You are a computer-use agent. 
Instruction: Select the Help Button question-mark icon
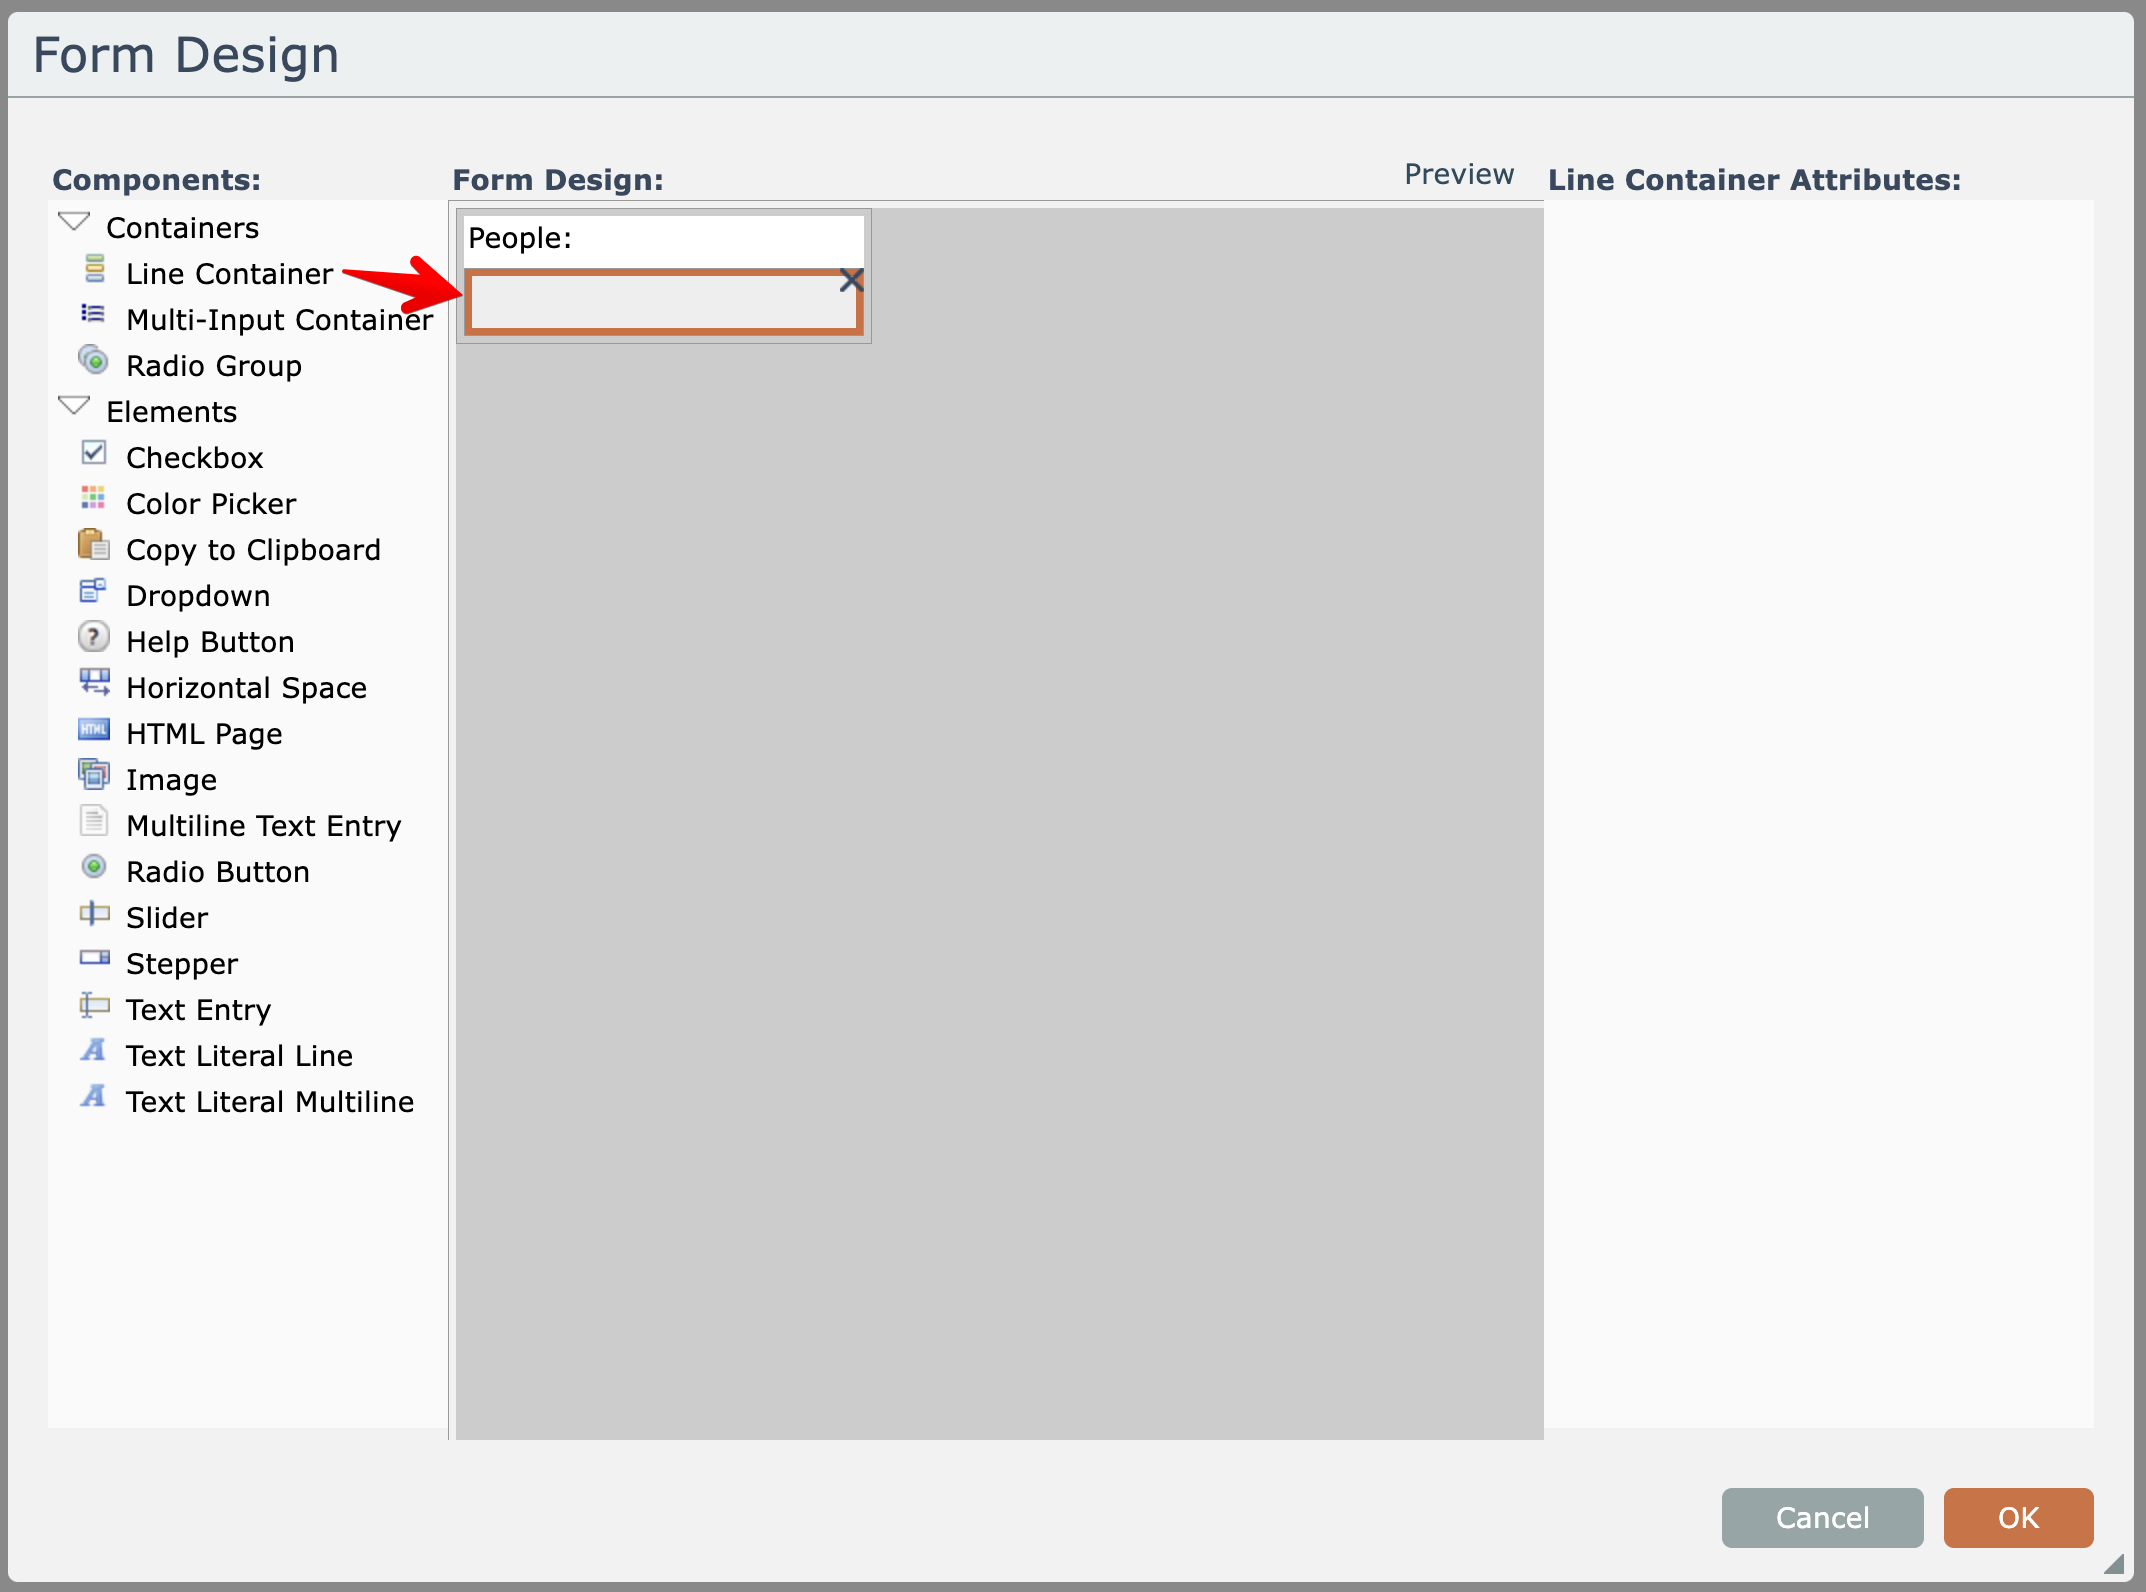(93, 637)
